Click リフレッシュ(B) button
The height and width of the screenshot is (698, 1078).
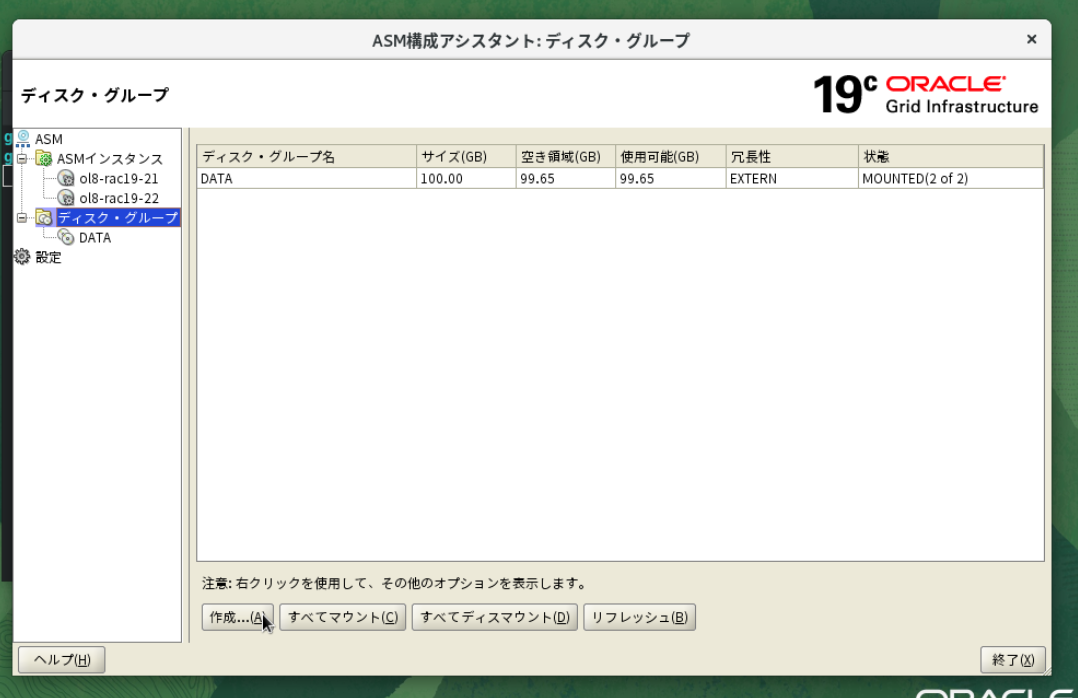pos(639,617)
